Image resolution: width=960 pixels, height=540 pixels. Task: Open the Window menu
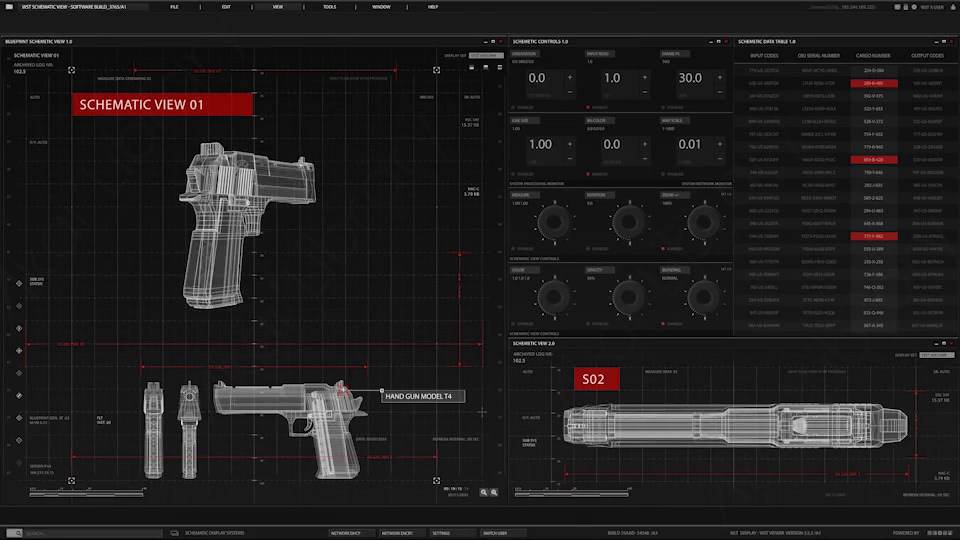pyautogui.click(x=381, y=7)
